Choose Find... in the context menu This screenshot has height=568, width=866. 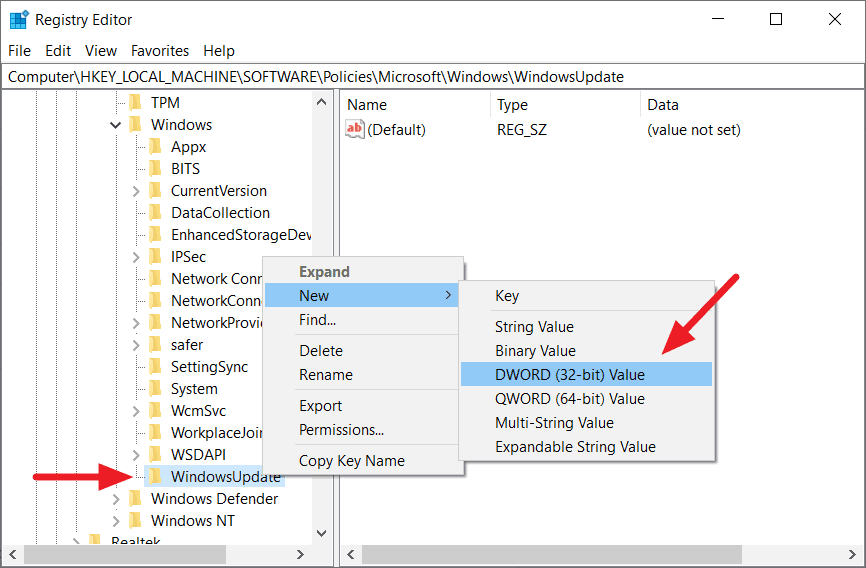[362, 319]
